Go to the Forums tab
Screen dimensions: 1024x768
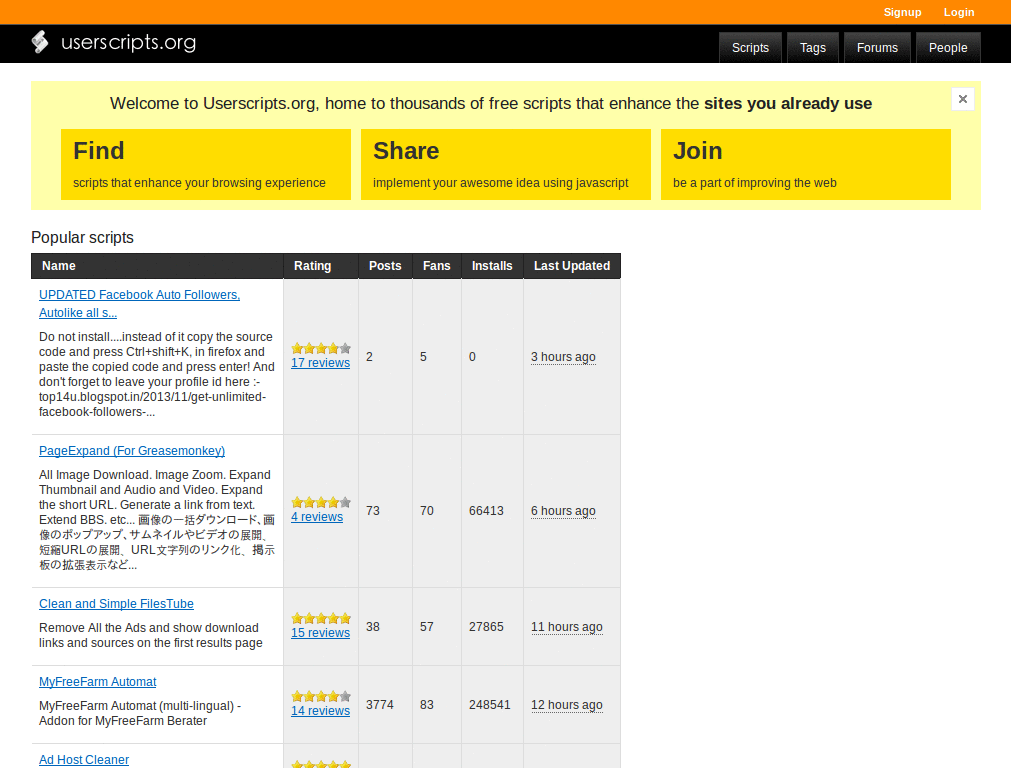click(877, 48)
